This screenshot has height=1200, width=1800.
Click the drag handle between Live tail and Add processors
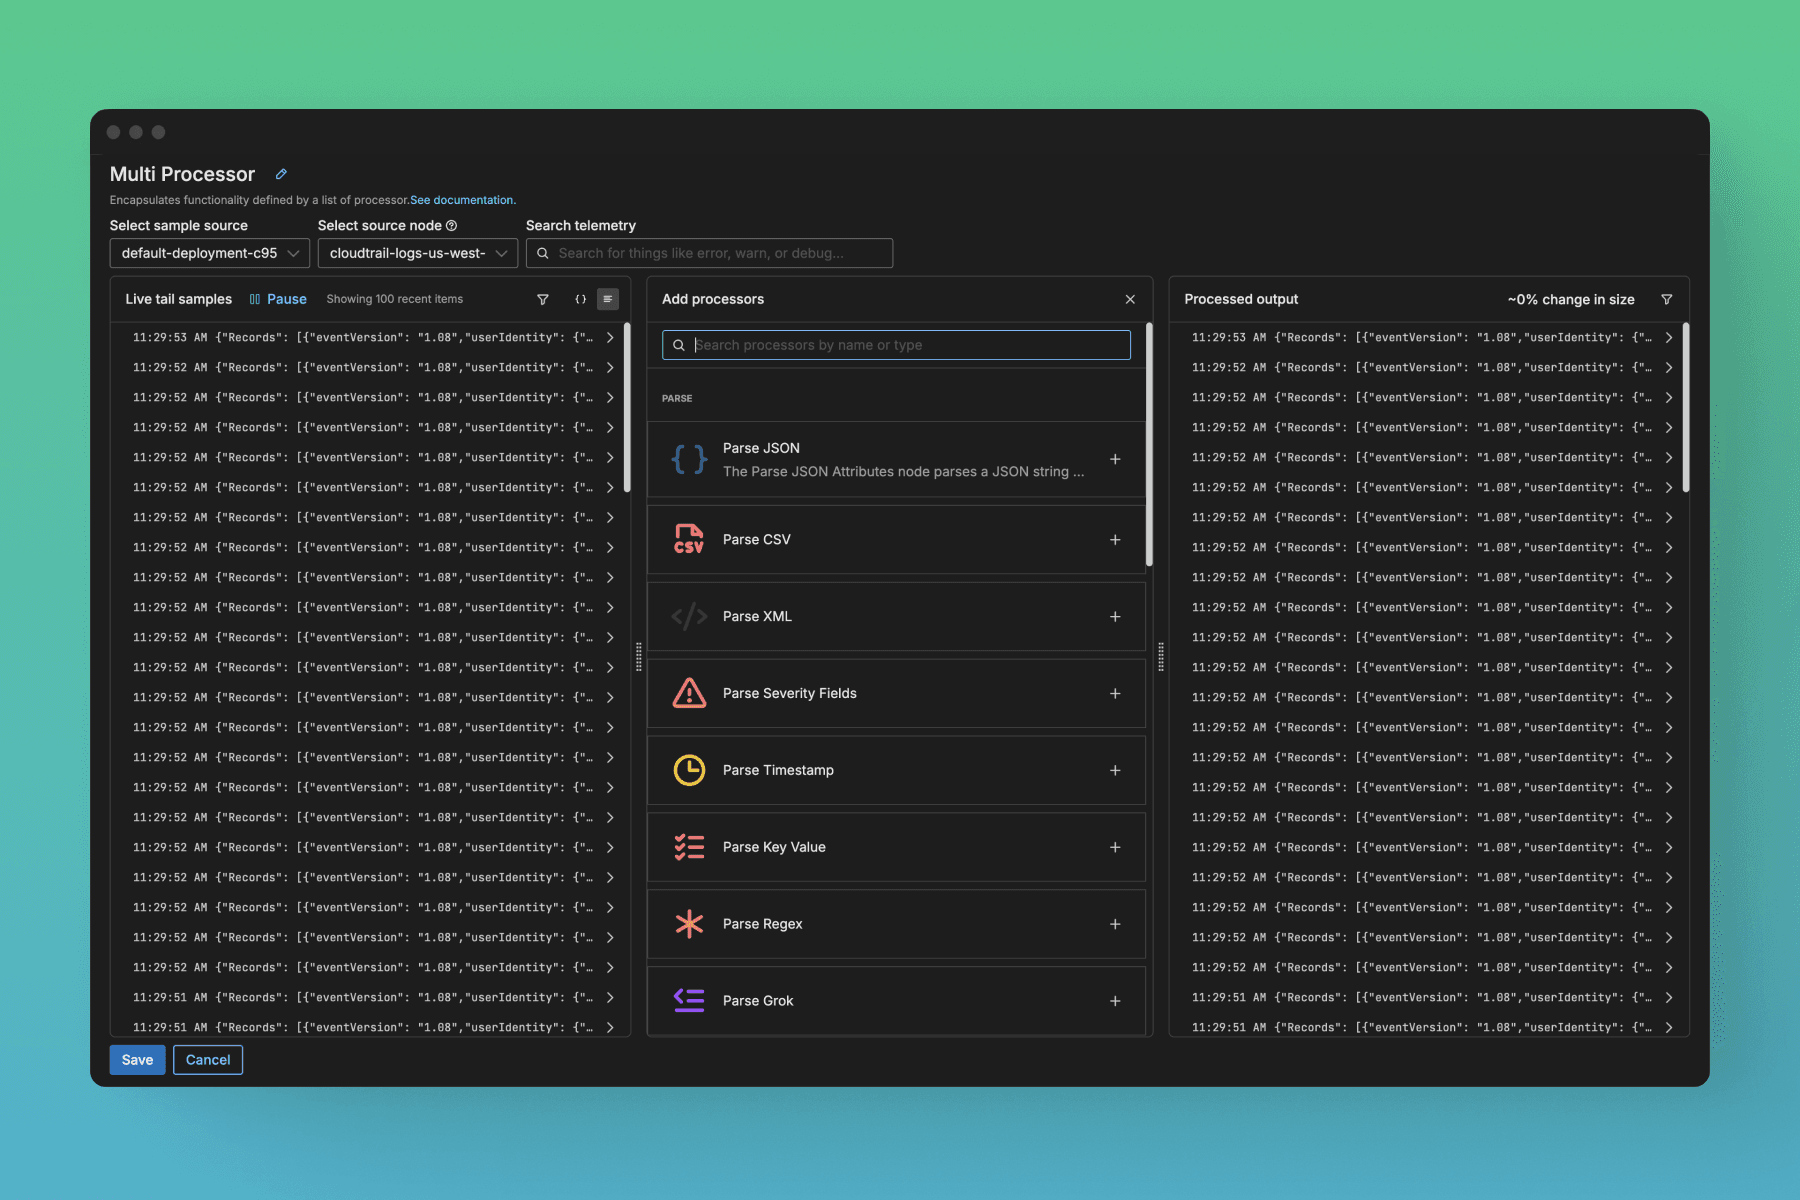point(639,657)
